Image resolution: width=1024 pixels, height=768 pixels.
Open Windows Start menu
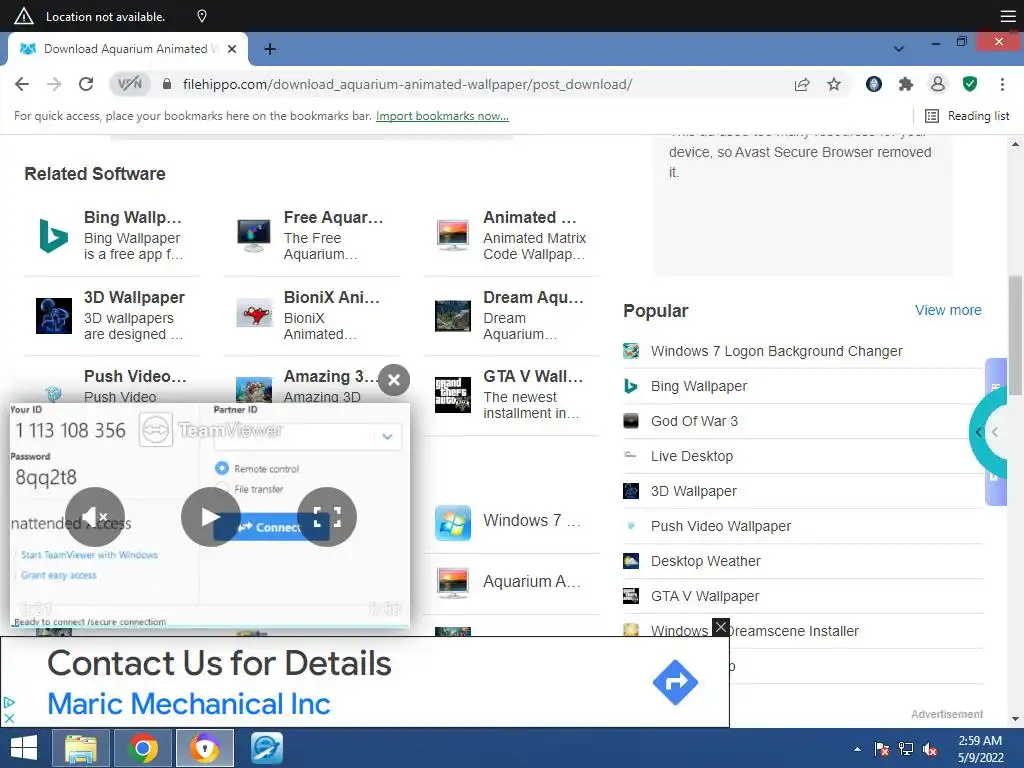pyautogui.click(x=24, y=748)
